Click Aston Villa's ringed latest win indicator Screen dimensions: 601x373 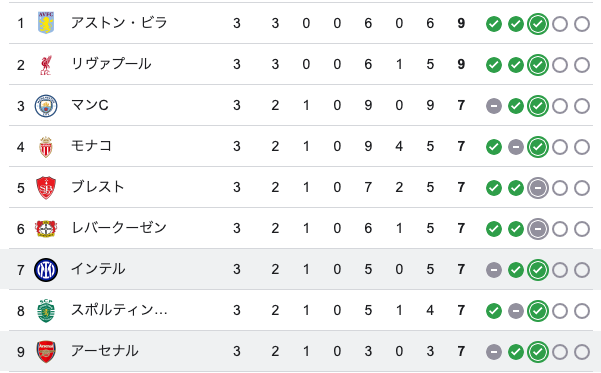pos(538,24)
